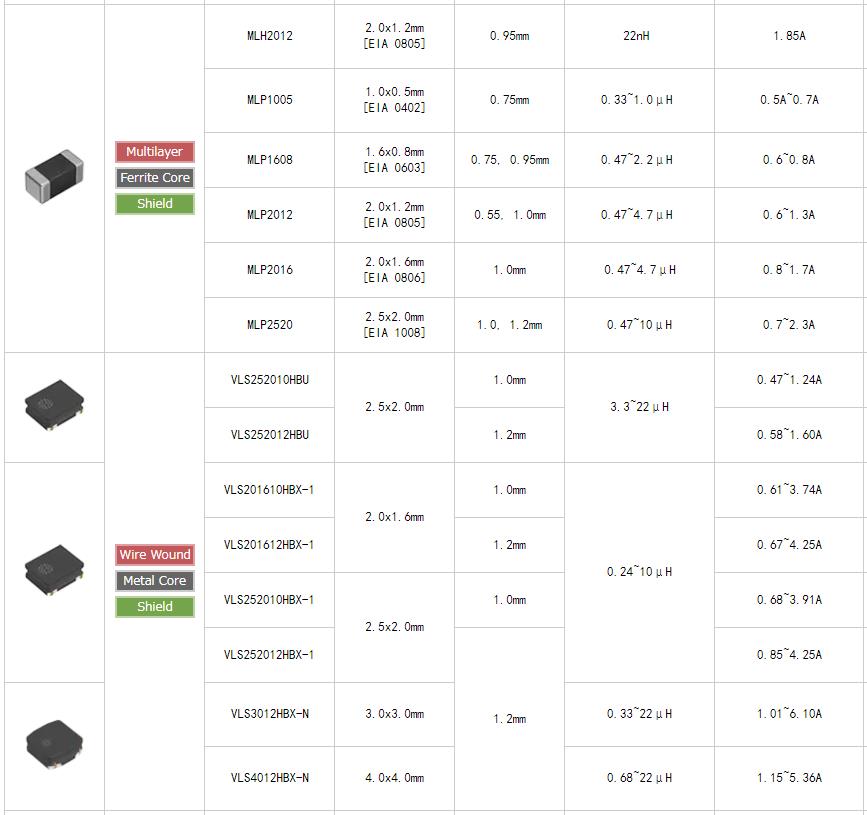Open the VLS252012HBX-1 product entry

(269, 655)
